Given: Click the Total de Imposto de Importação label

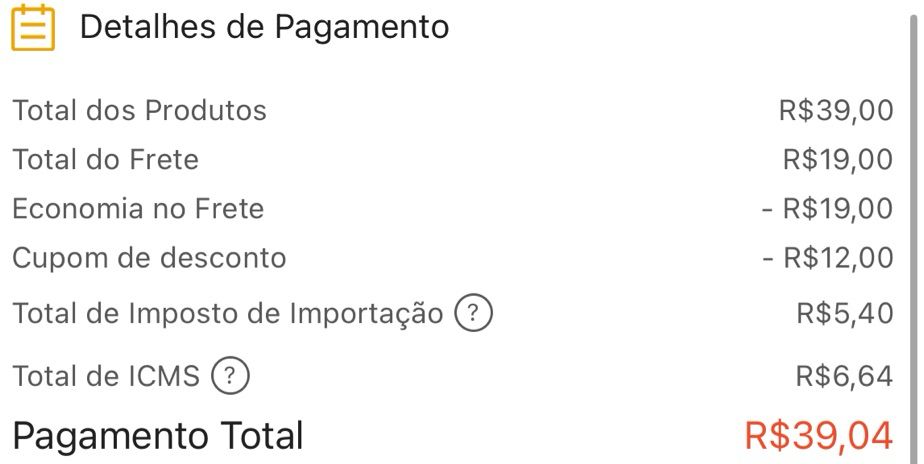Looking at the screenshot, I should click(x=227, y=314).
